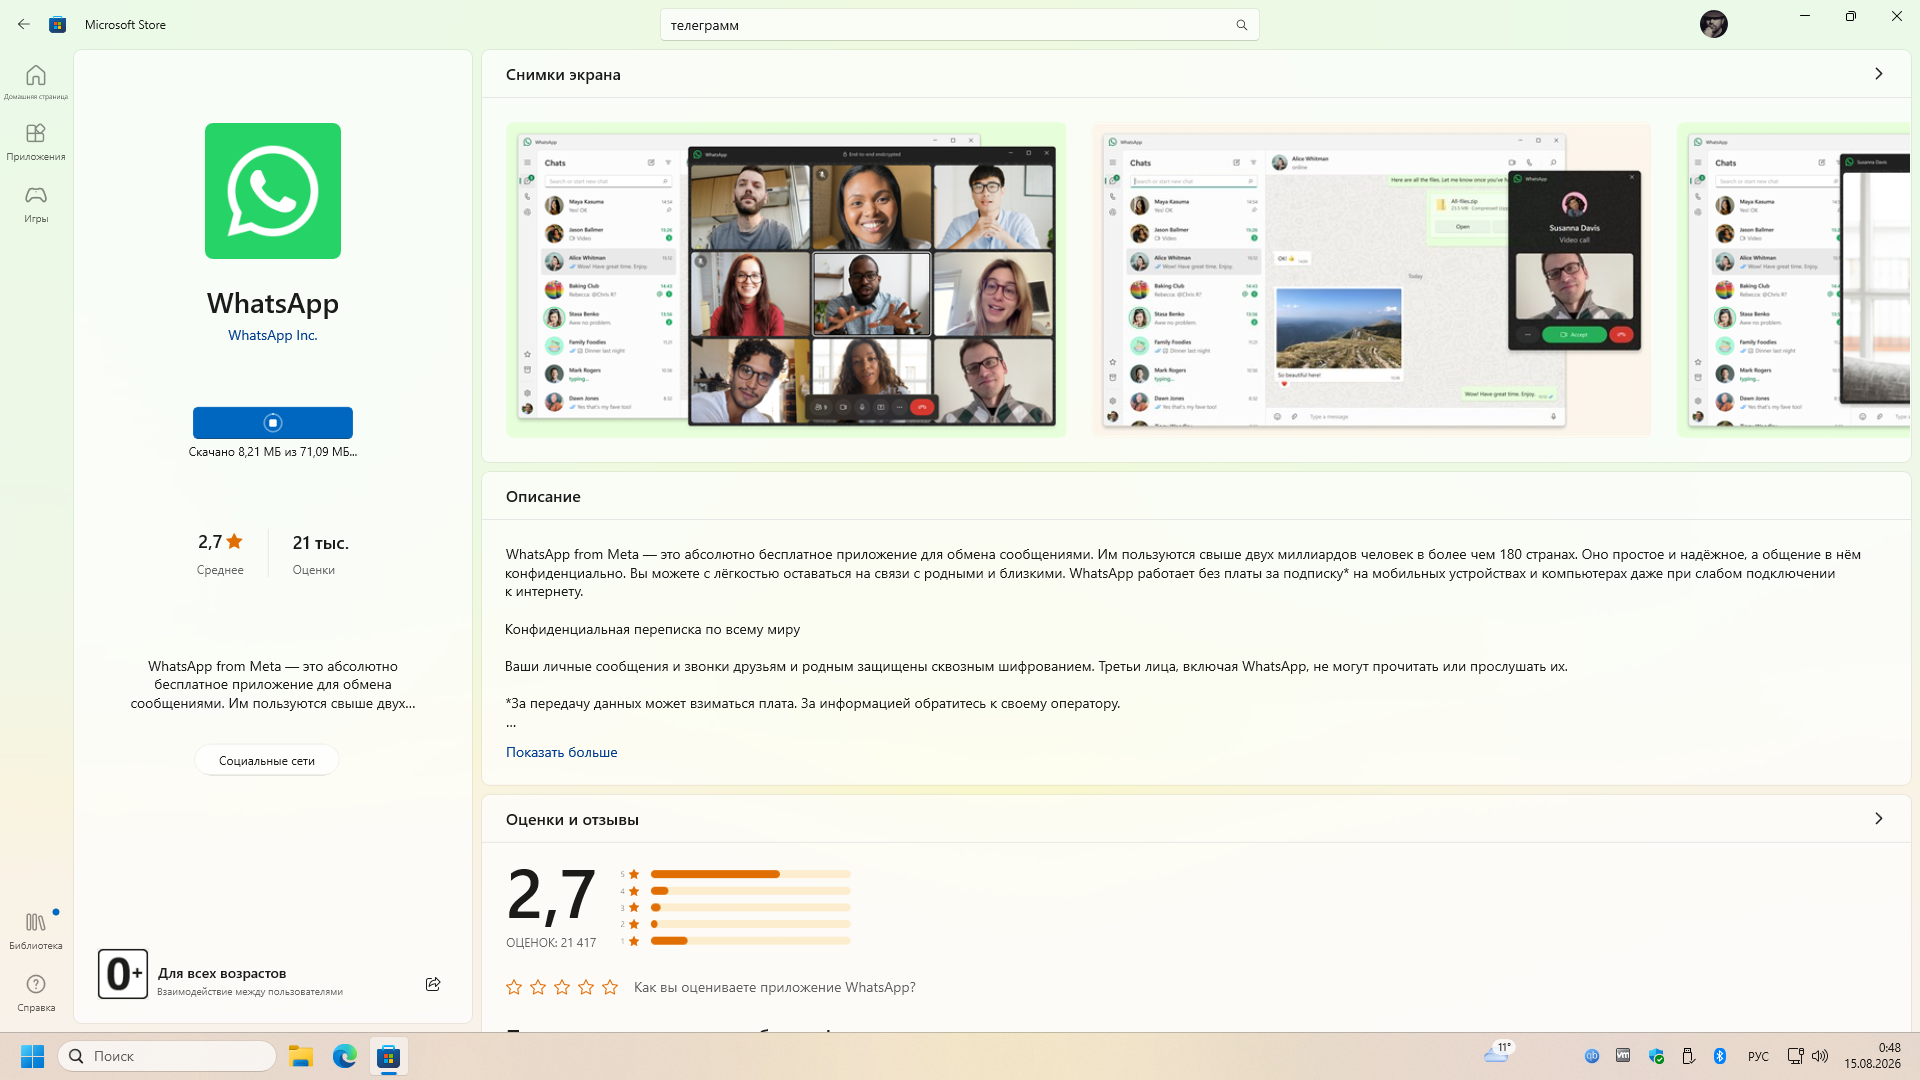Click the 5-star rating bar
Screen dimensions: 1920x1080
(750, 874)
